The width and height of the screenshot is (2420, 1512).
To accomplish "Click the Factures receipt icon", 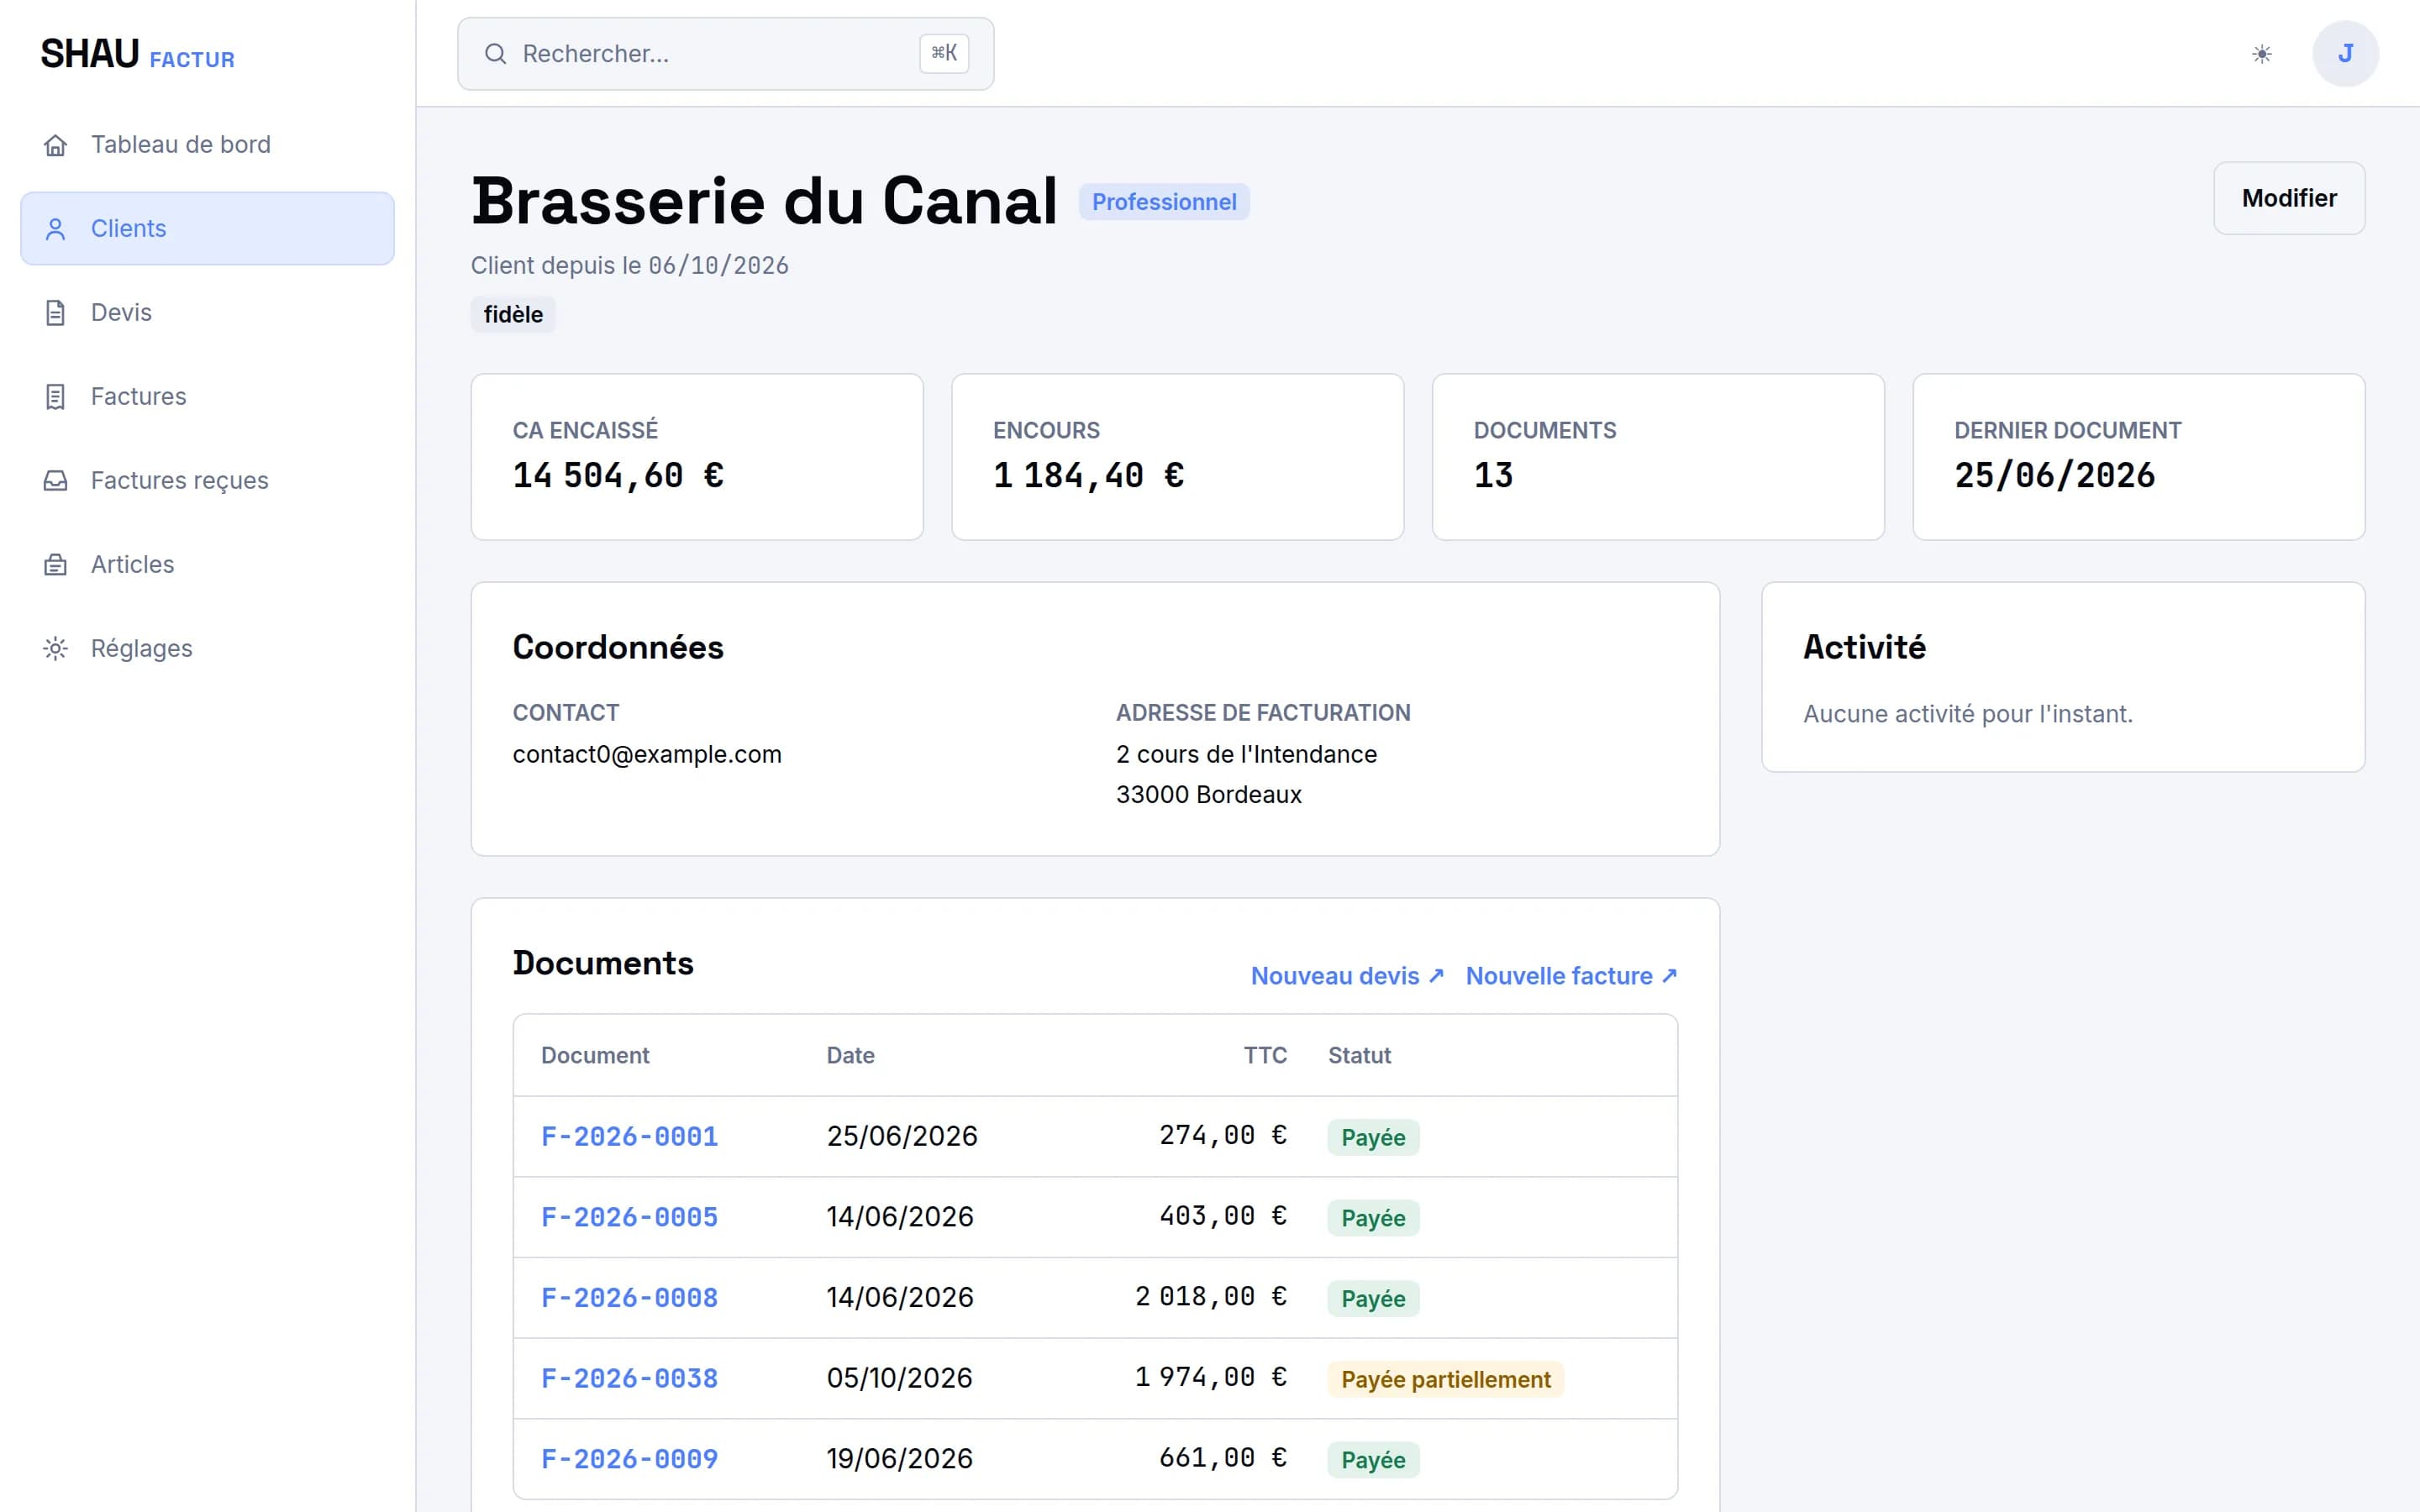I will [56, 397].
